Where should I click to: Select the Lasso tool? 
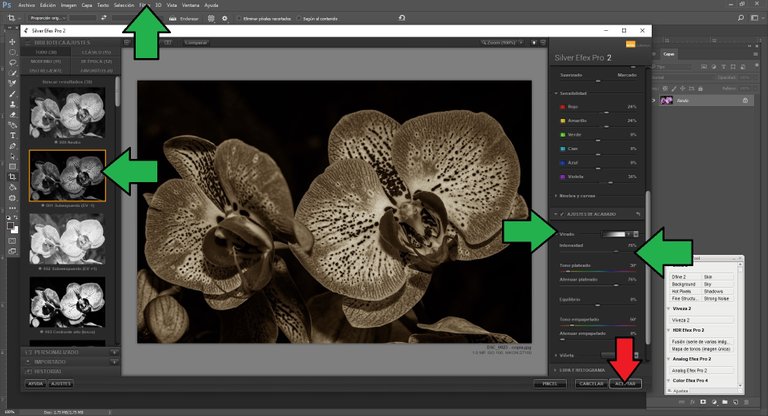[x=12, y=63]
